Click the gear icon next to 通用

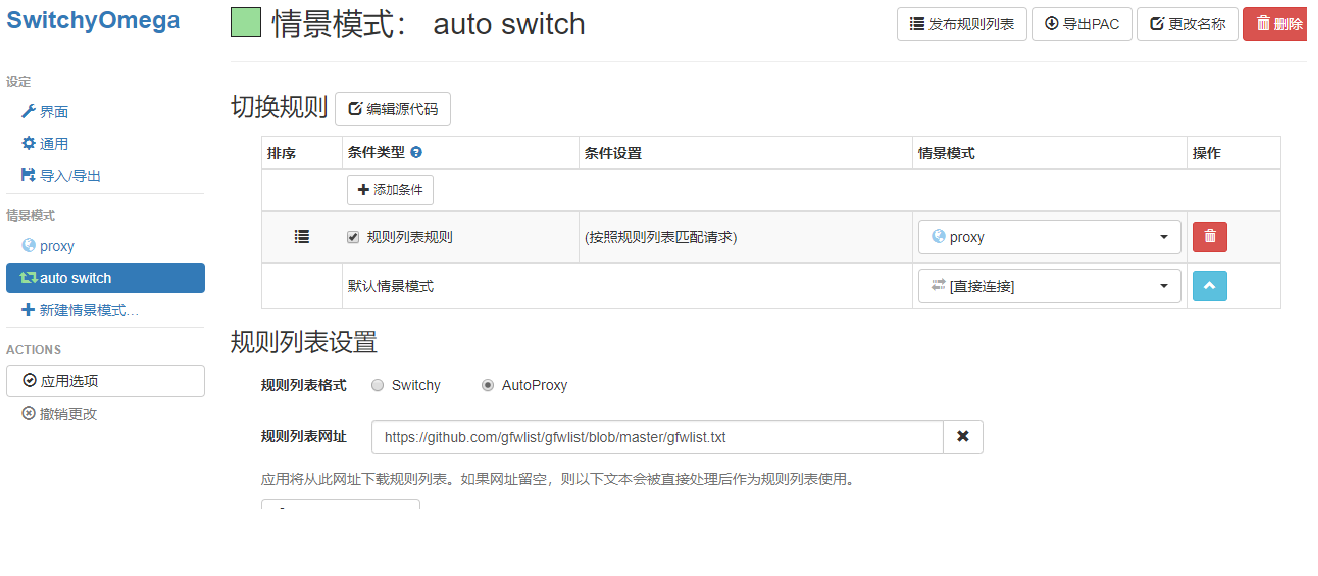28,144
